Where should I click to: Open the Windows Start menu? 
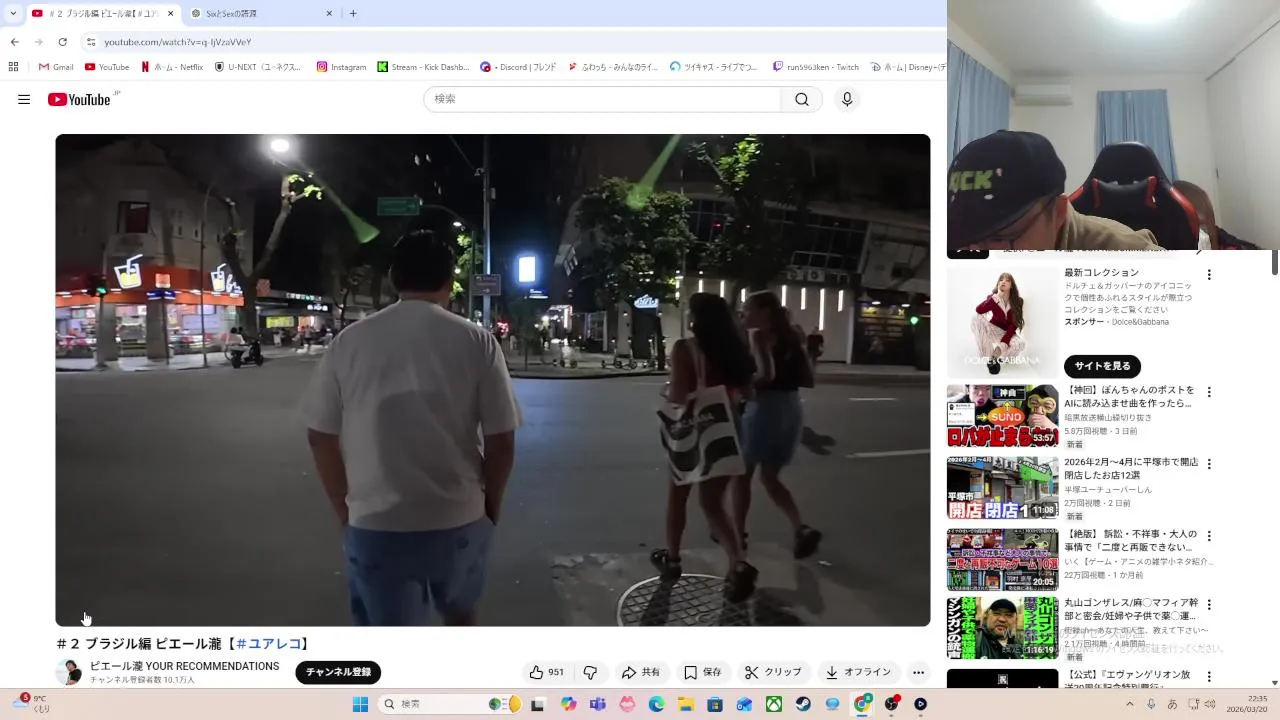pos(361,704)
